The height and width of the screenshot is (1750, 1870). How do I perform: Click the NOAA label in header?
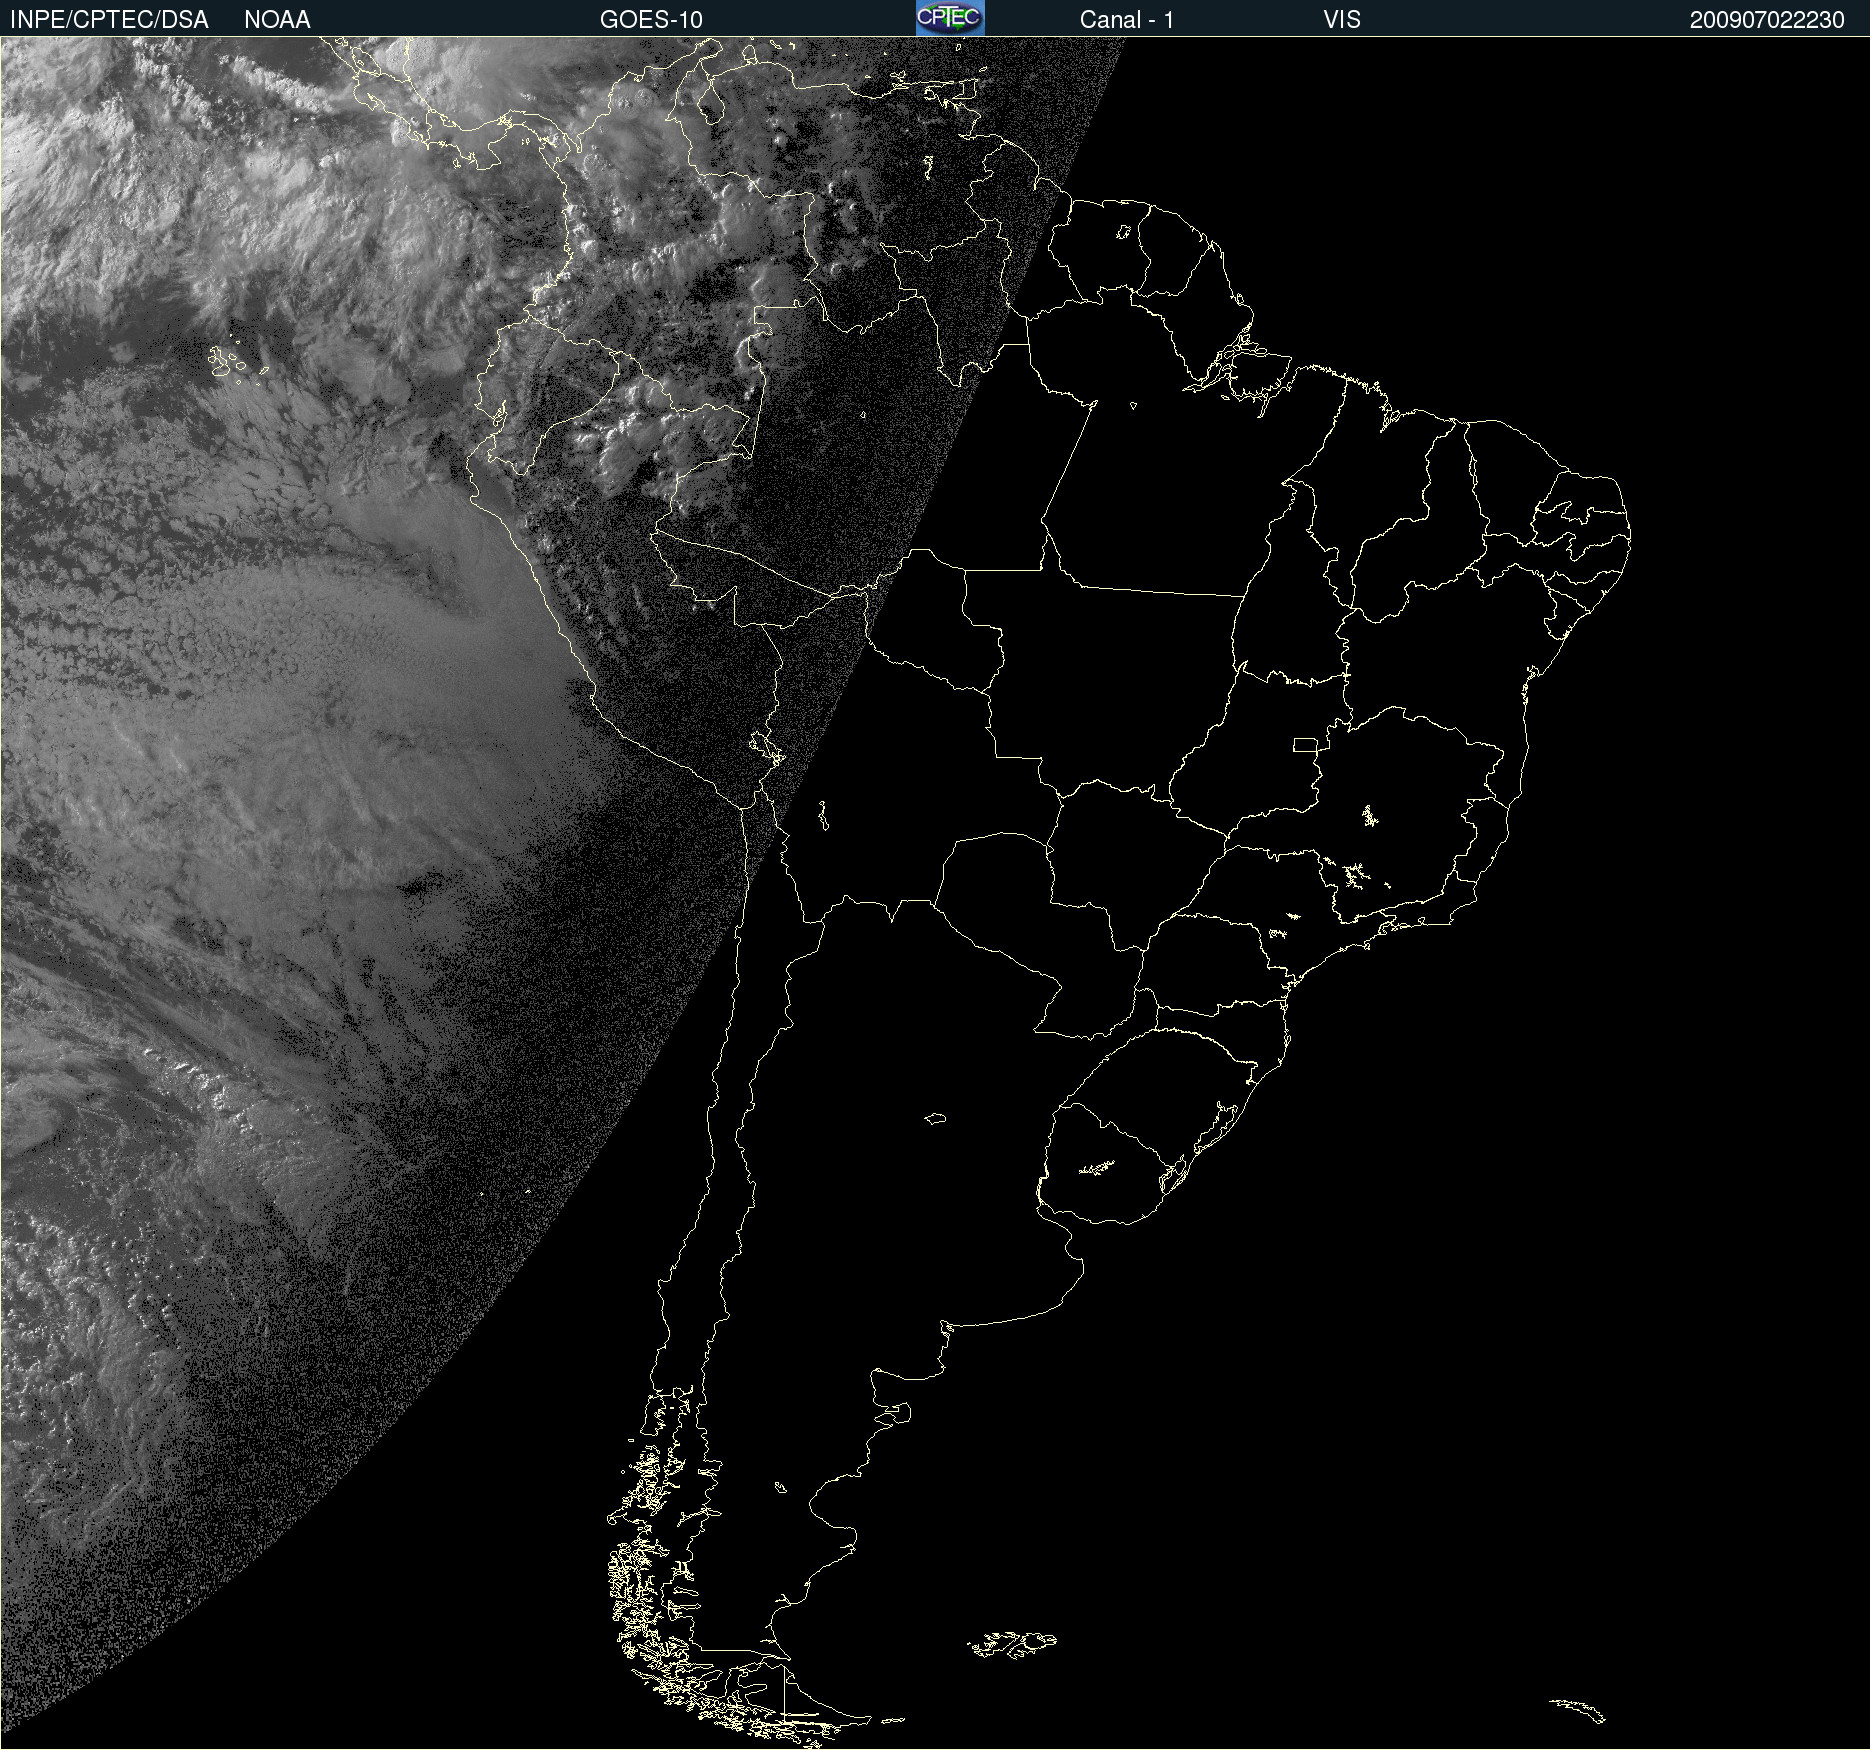click(x=277, y=20)
